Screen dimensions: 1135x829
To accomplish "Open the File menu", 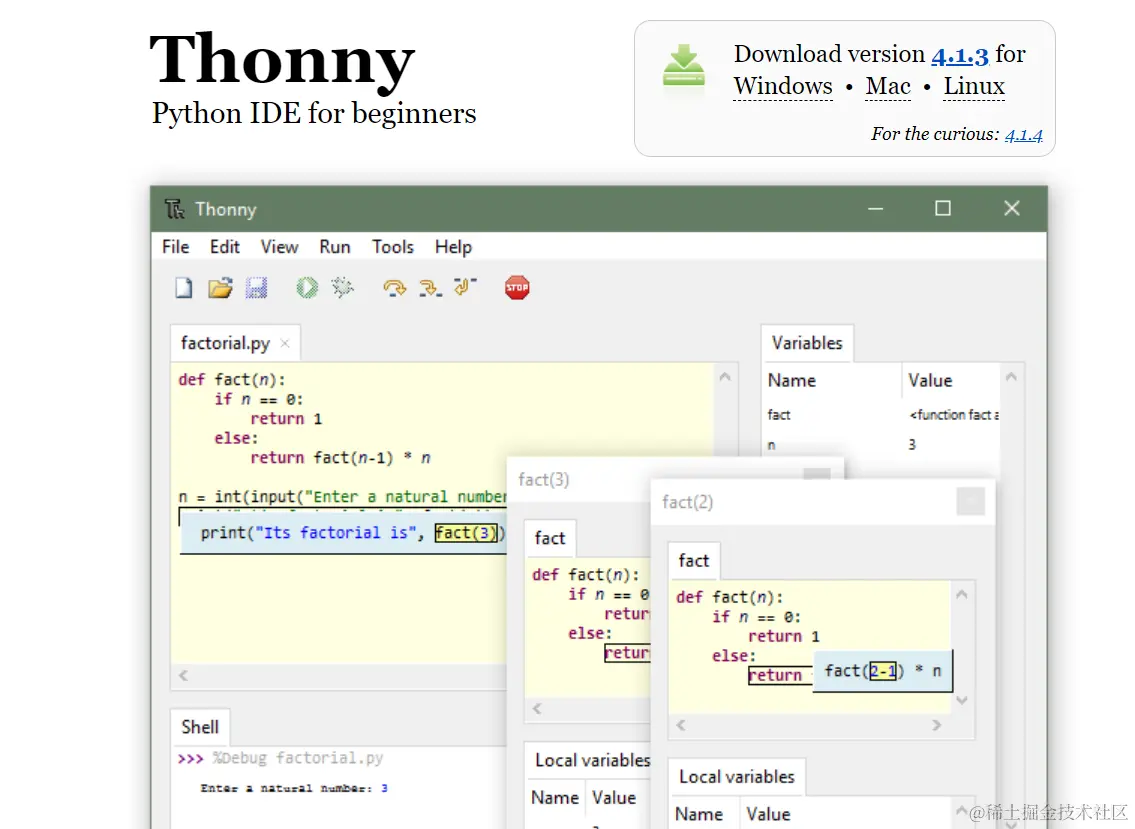I will click(175, 247).
